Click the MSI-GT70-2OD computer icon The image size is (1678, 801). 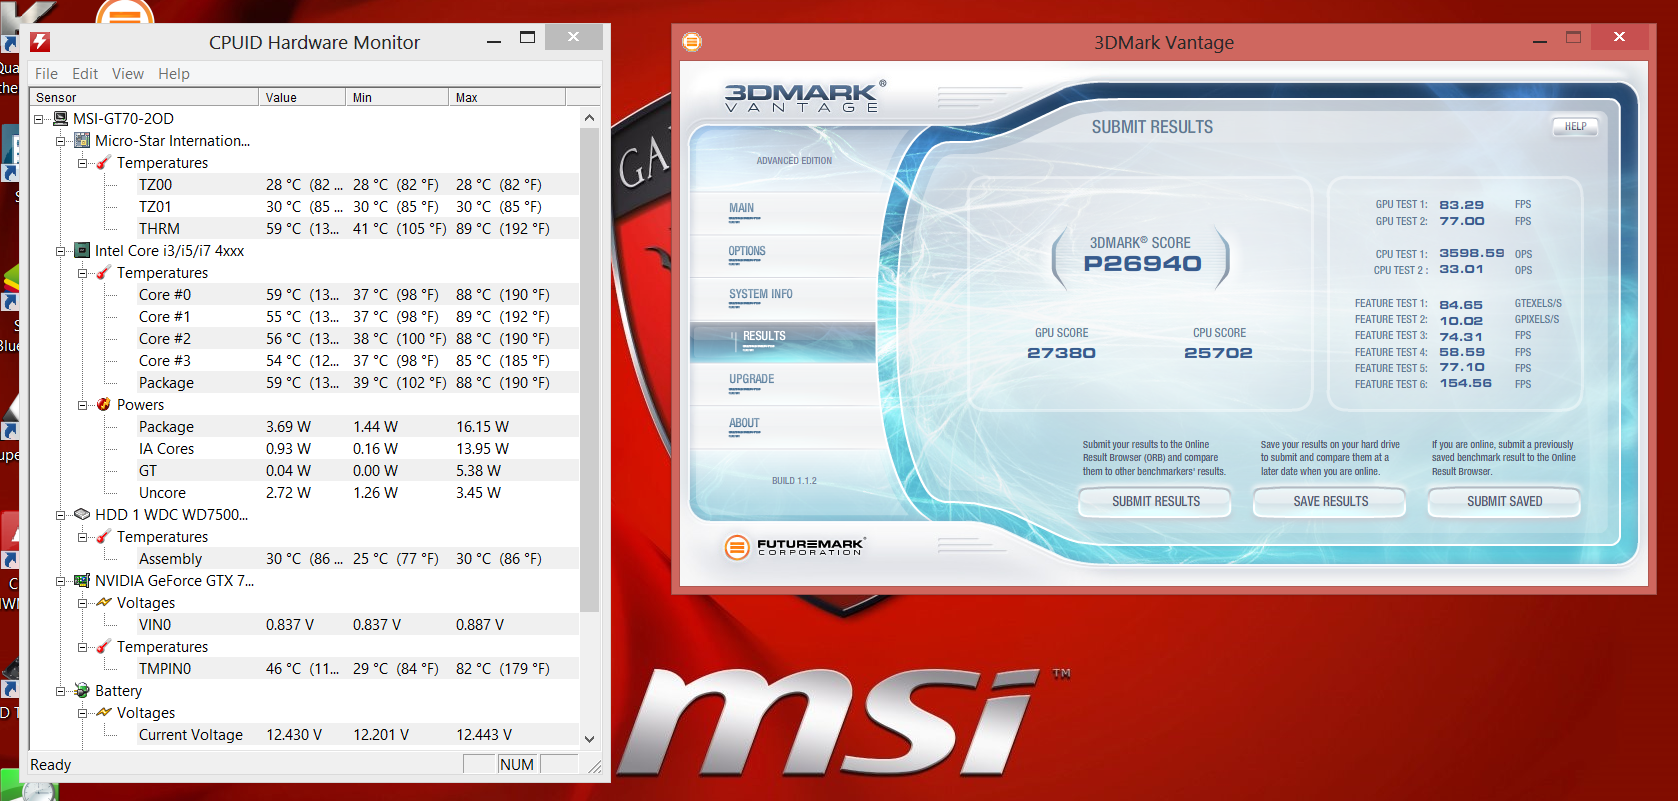point(61,119)
